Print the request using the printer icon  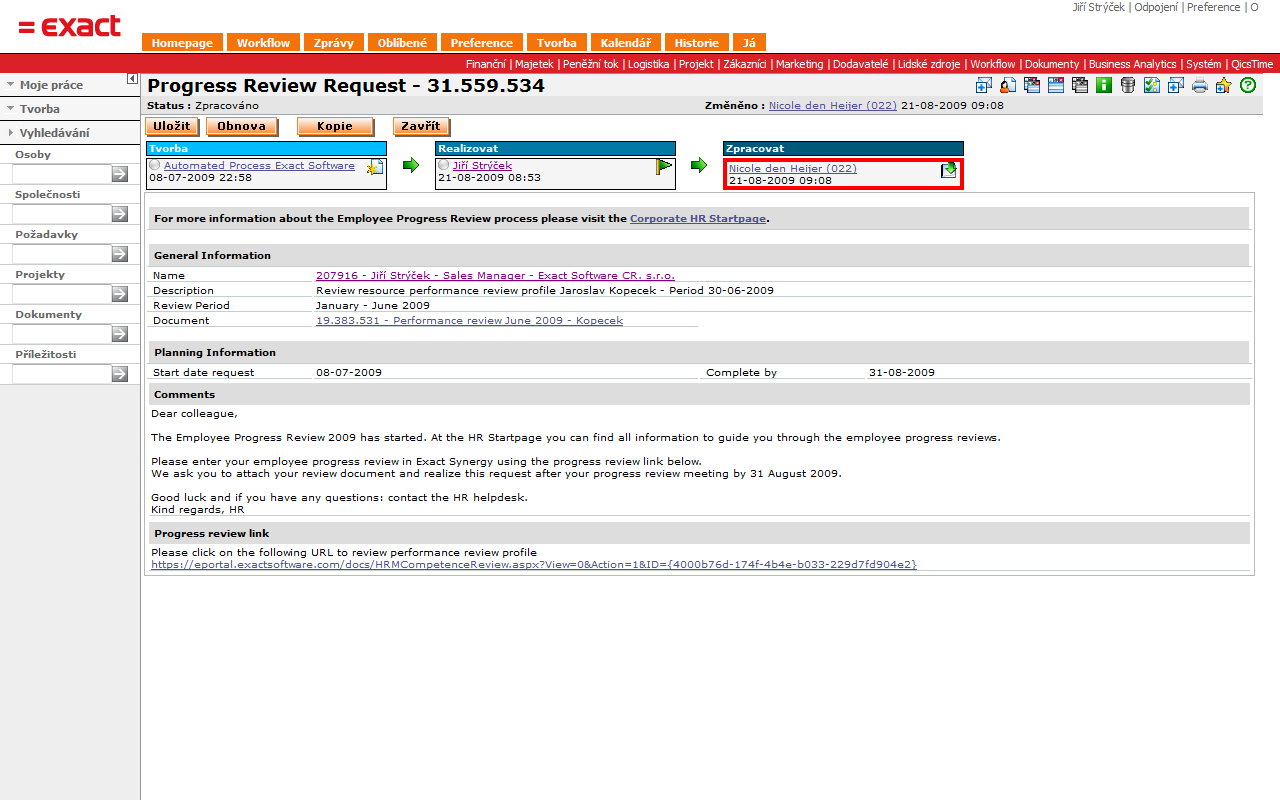coord(1200,85)
